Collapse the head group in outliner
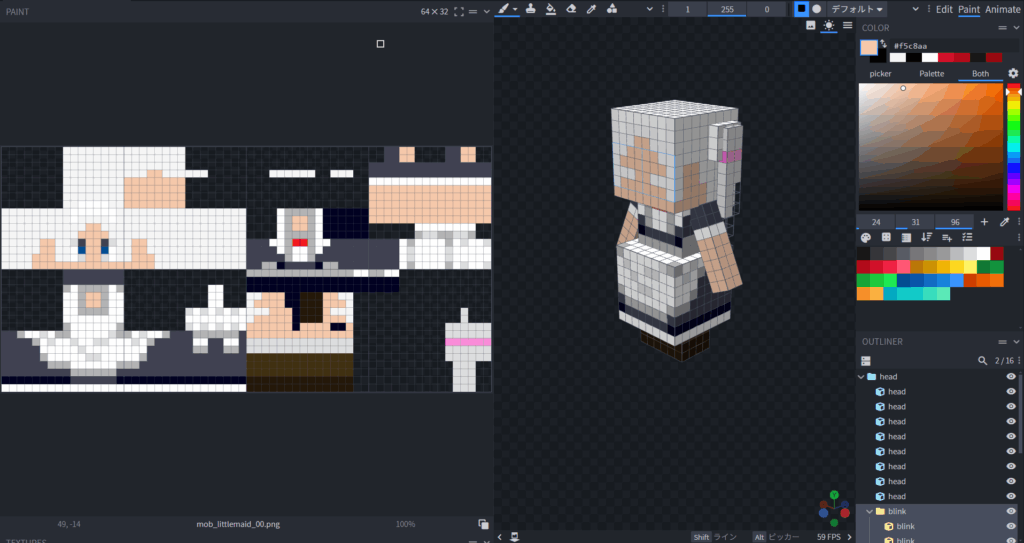1024x543 pixels. (x=861, y=377)
